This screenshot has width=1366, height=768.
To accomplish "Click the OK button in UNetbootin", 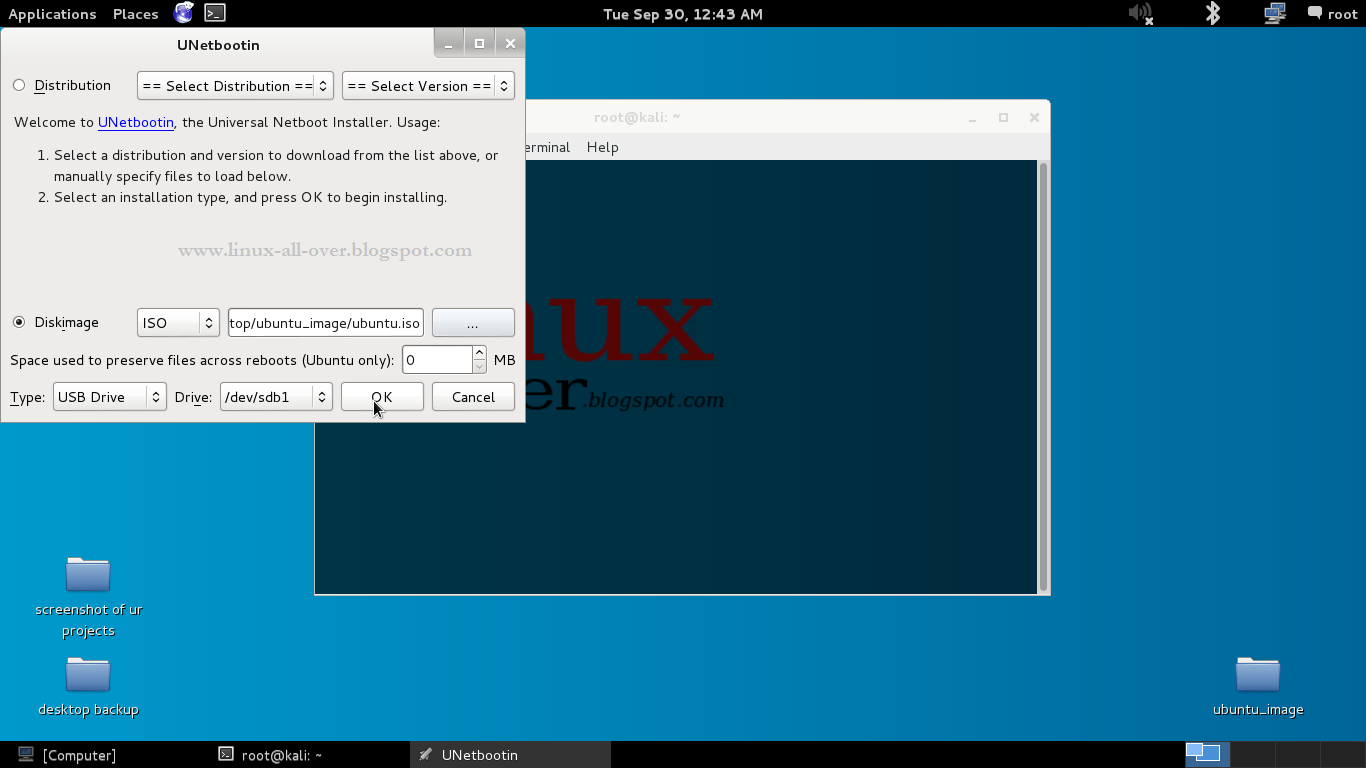I will [x=382, y=397].
